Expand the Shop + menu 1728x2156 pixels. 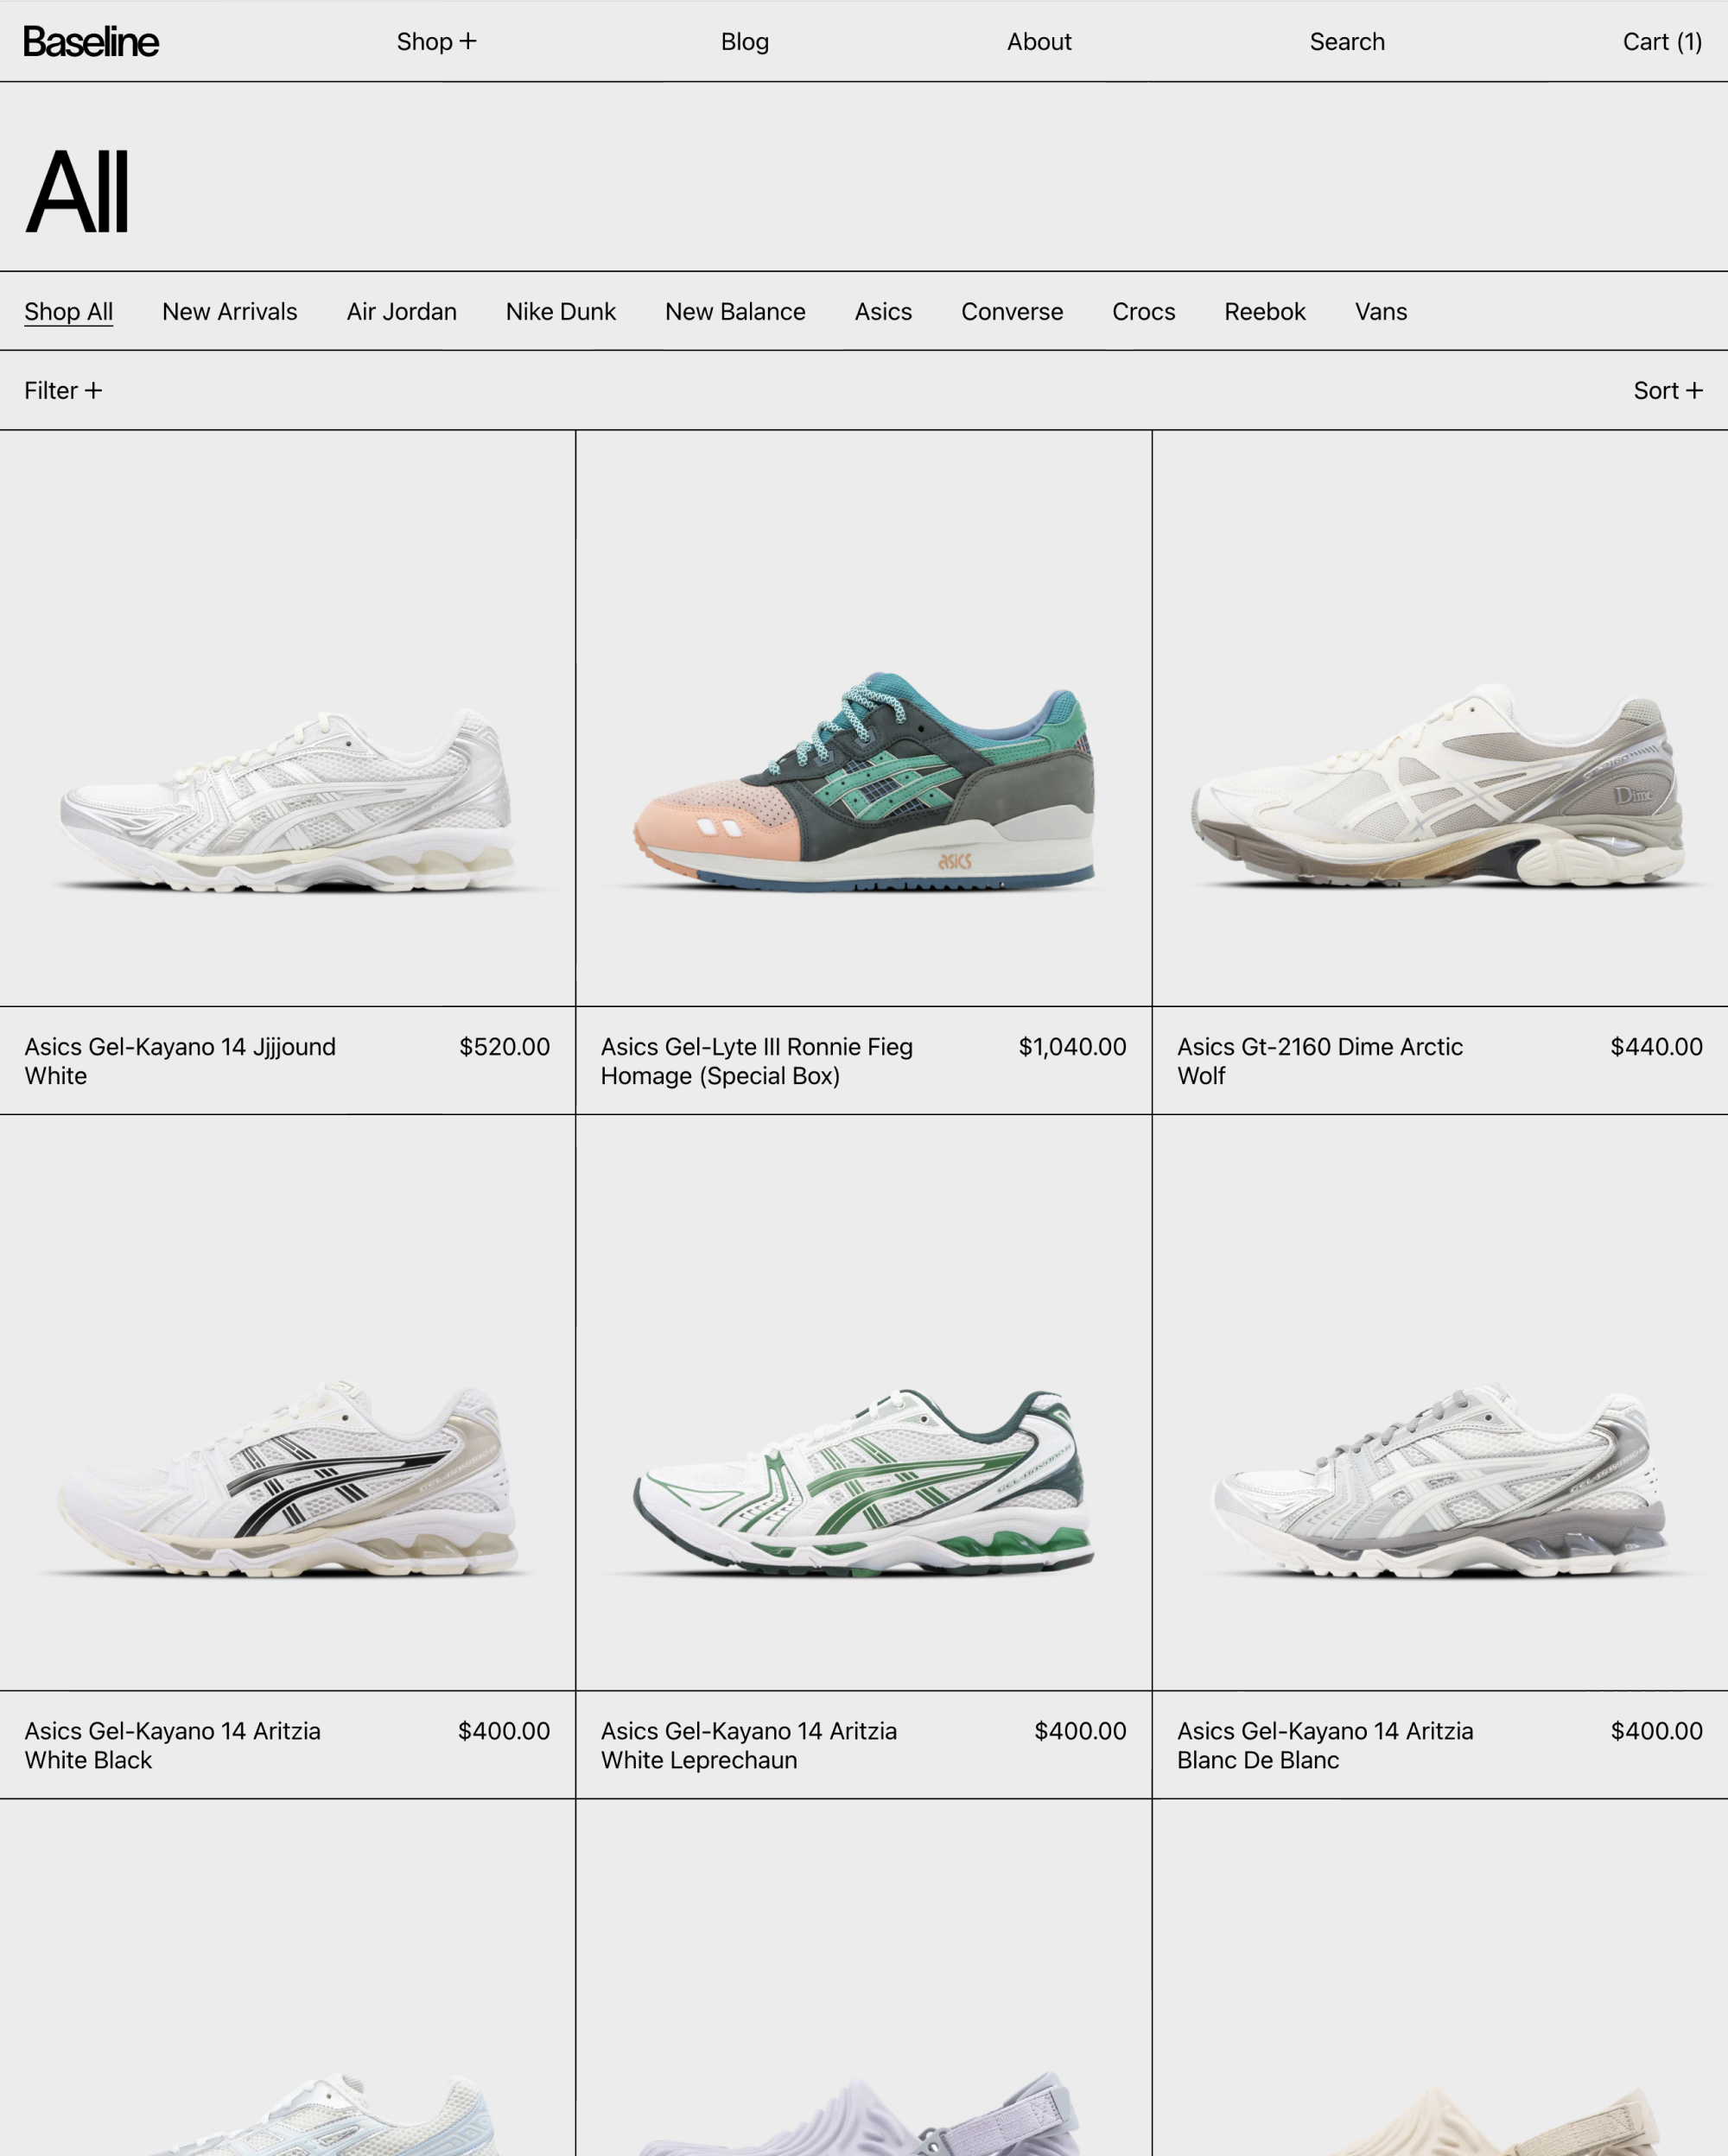[x=436, y=42]
